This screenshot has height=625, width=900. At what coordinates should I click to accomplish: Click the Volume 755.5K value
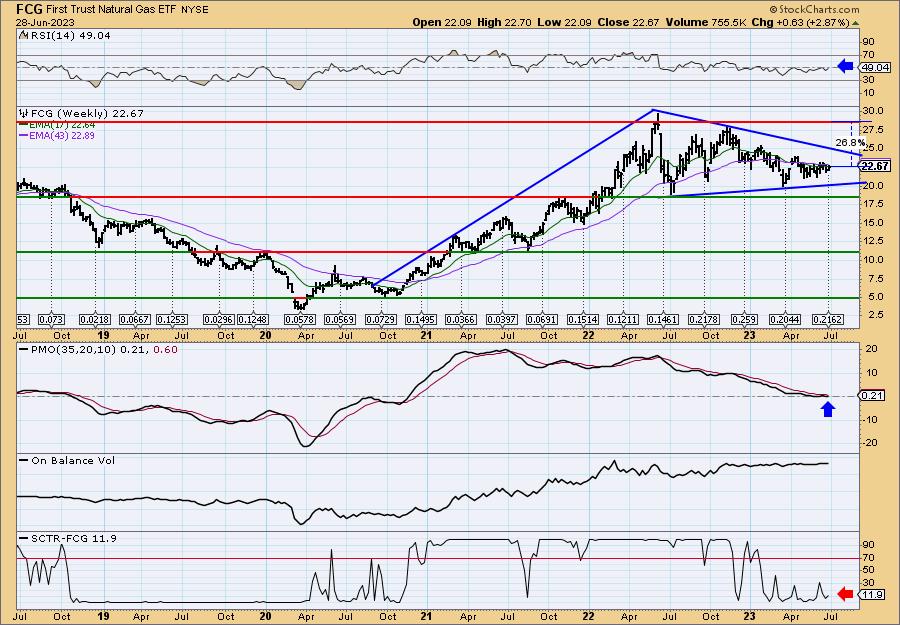click(706, 22)
